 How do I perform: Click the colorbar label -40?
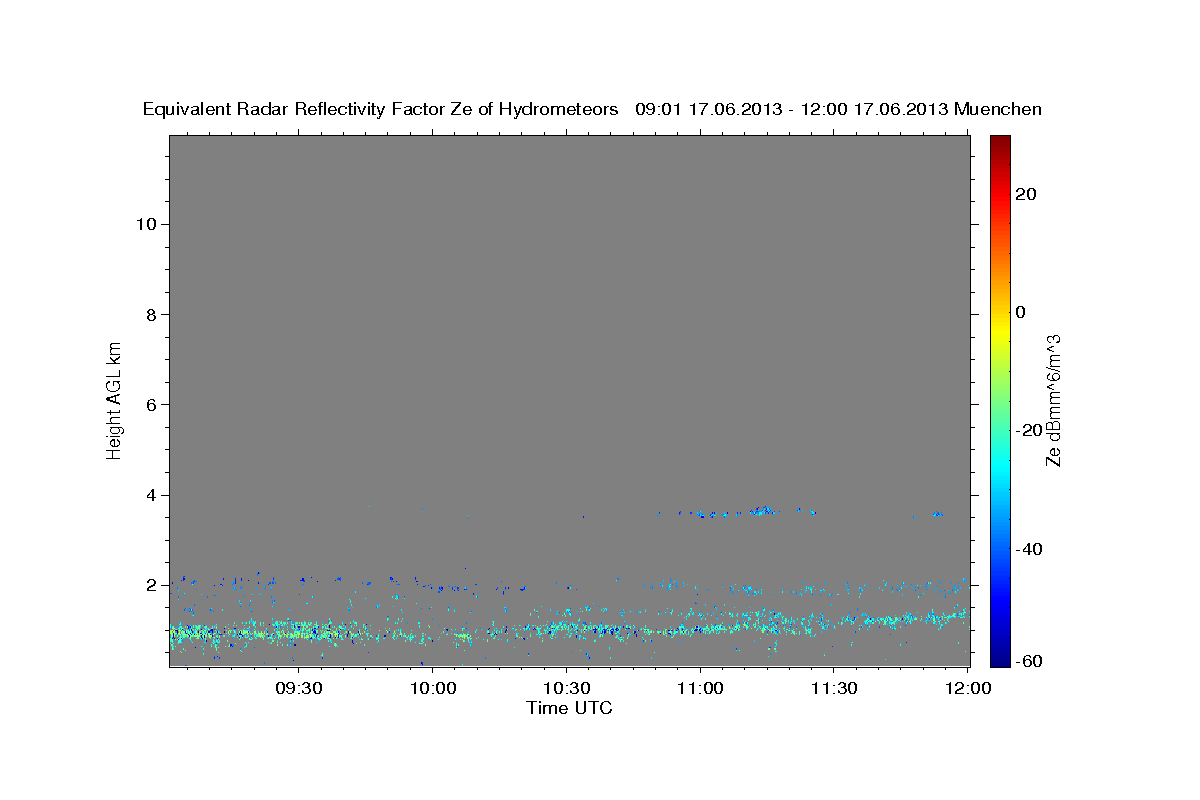pyautogui.click(x=1030, y=548)
